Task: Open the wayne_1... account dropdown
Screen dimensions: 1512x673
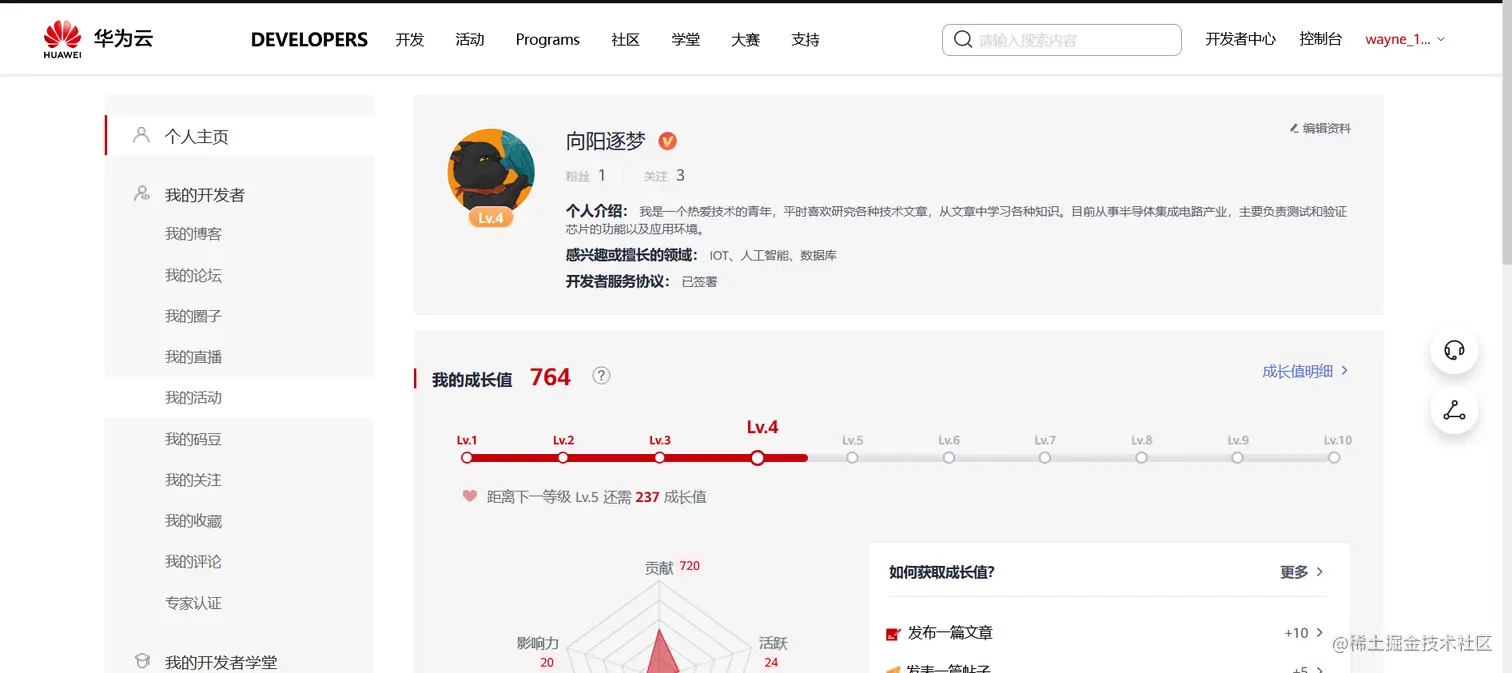Action: [x=1405, y=40]
